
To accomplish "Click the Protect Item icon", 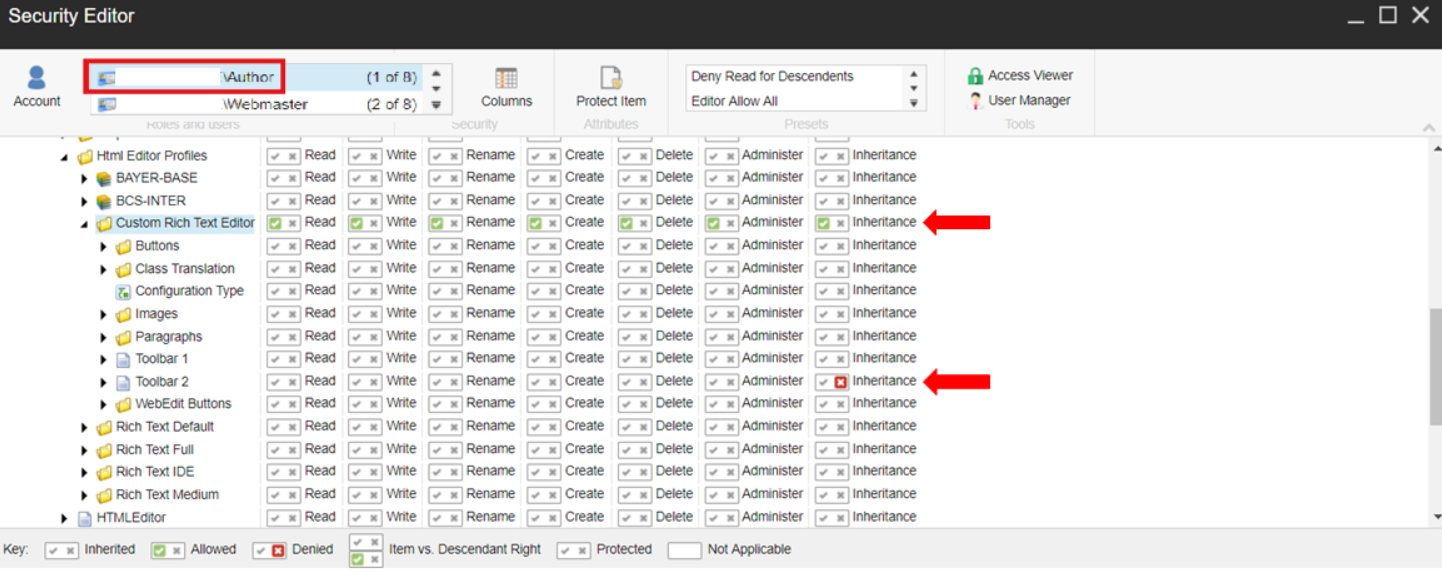I will pyautogui.click(x=610, y=79).
